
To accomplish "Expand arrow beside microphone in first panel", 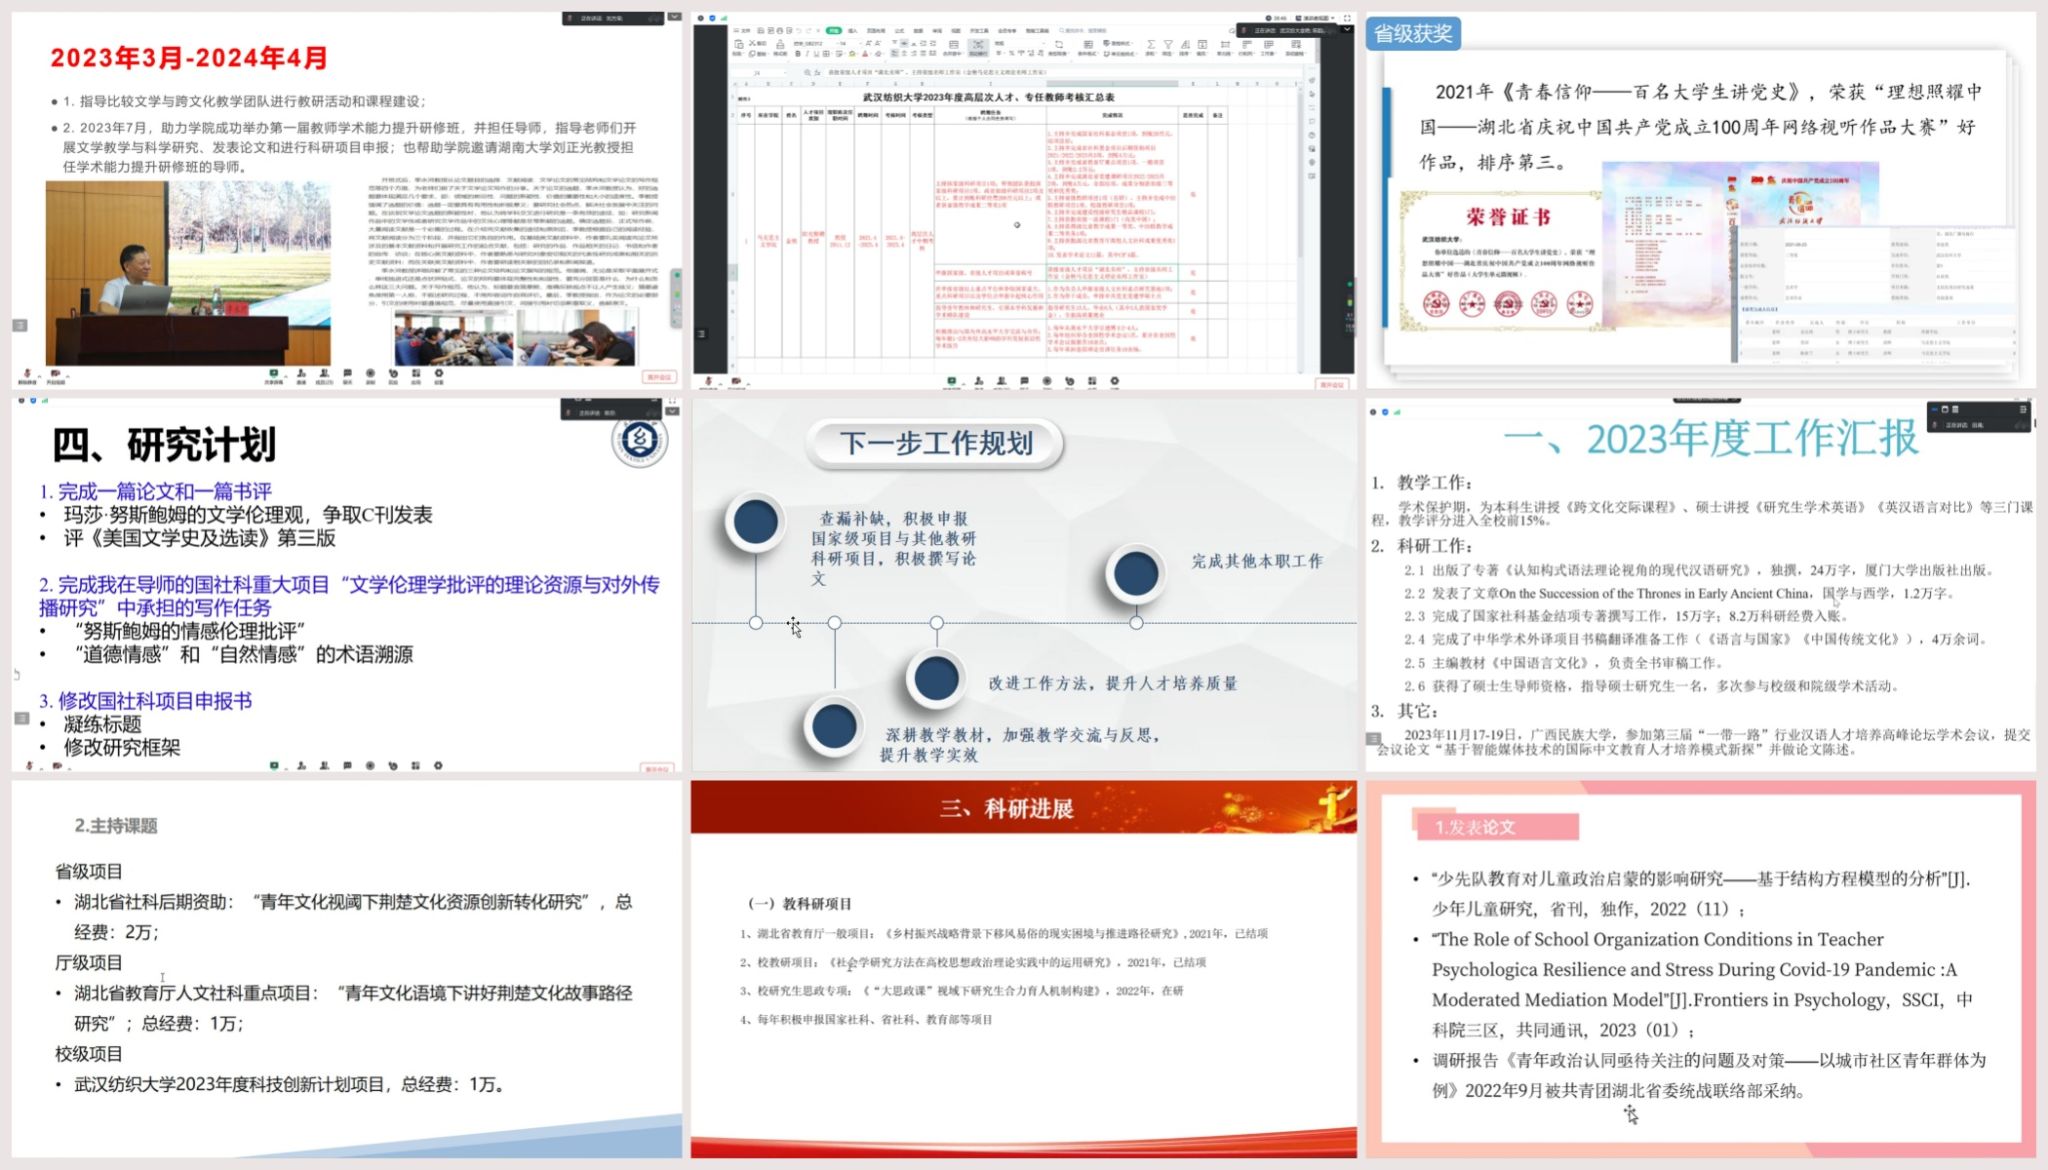I will point(40,376).
